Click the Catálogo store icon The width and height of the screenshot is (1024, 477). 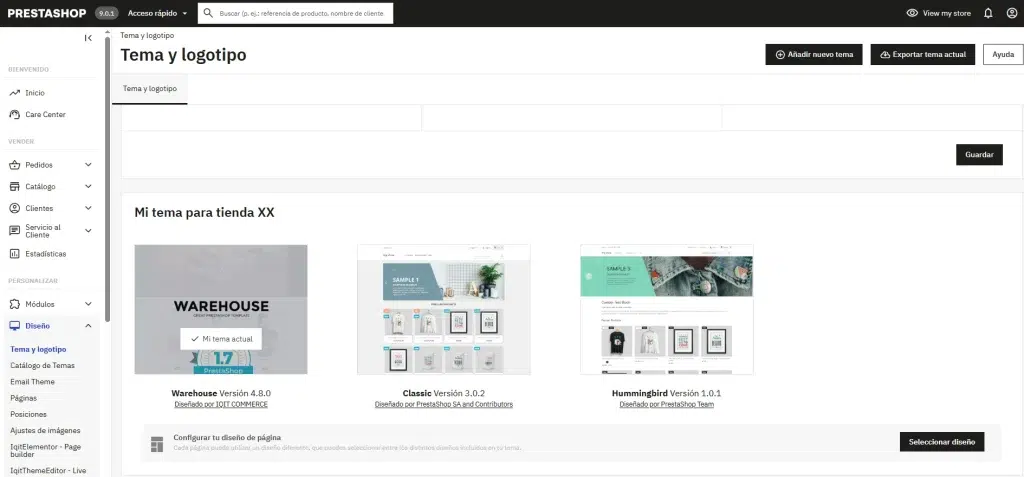pos(14,186)
